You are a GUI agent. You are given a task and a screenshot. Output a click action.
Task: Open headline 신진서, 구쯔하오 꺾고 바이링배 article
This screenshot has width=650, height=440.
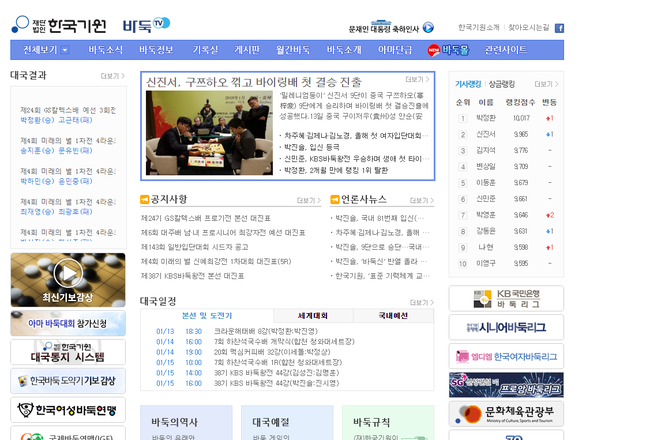click(254, 82)
